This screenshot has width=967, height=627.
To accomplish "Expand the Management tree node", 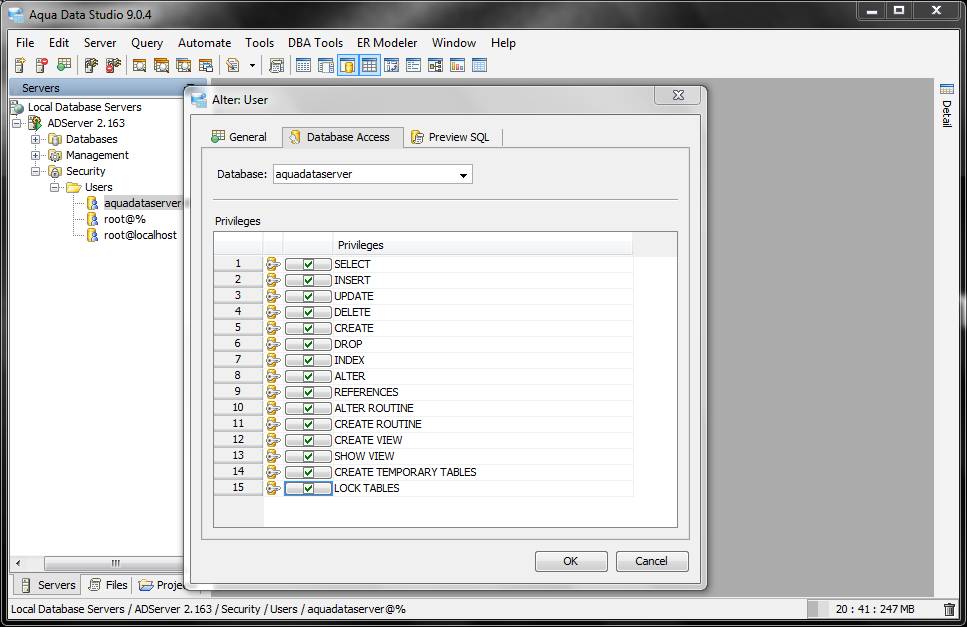I will tap(35, 155).
